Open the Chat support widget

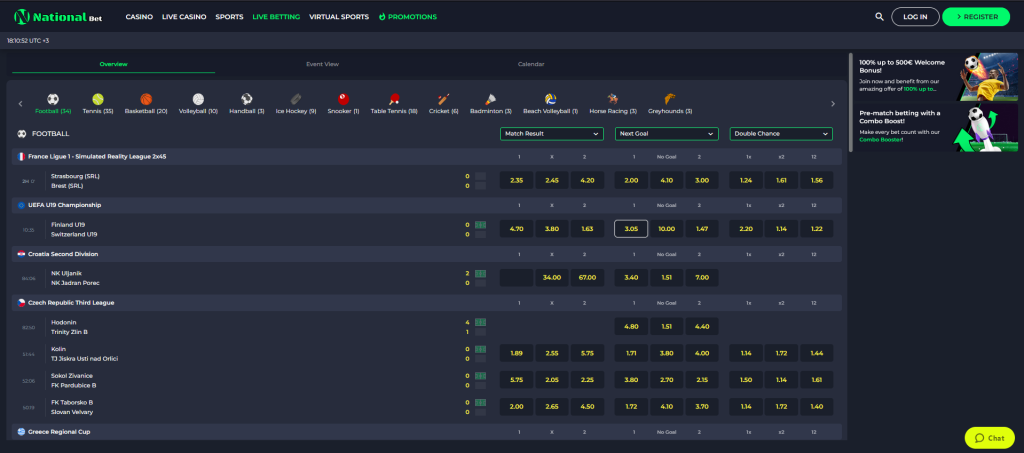989,438
